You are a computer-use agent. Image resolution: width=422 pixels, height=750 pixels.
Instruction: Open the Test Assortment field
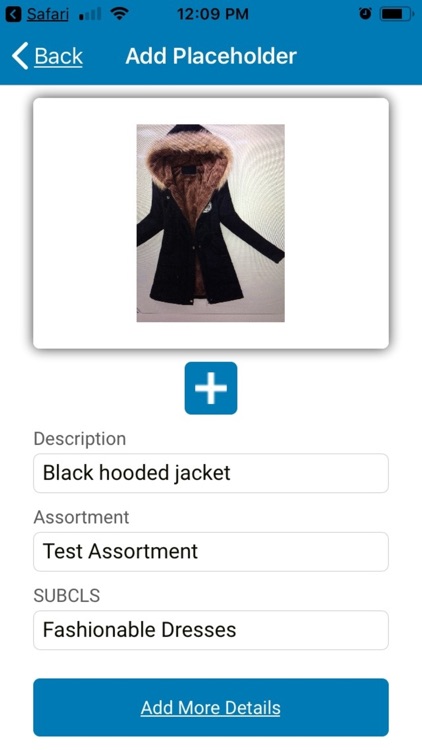211,551
